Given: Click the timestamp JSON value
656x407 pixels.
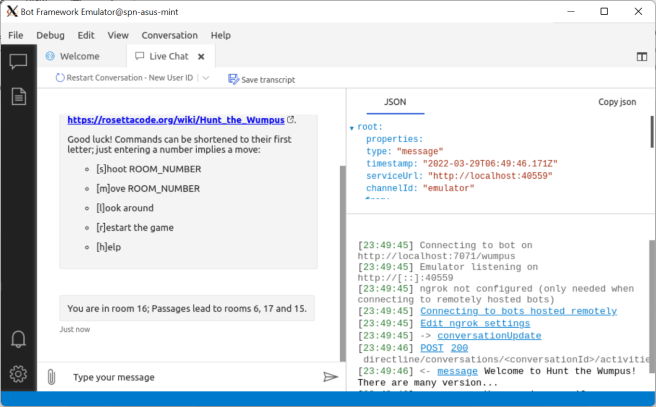Looking at the screenshot, I should pos(490,164).
